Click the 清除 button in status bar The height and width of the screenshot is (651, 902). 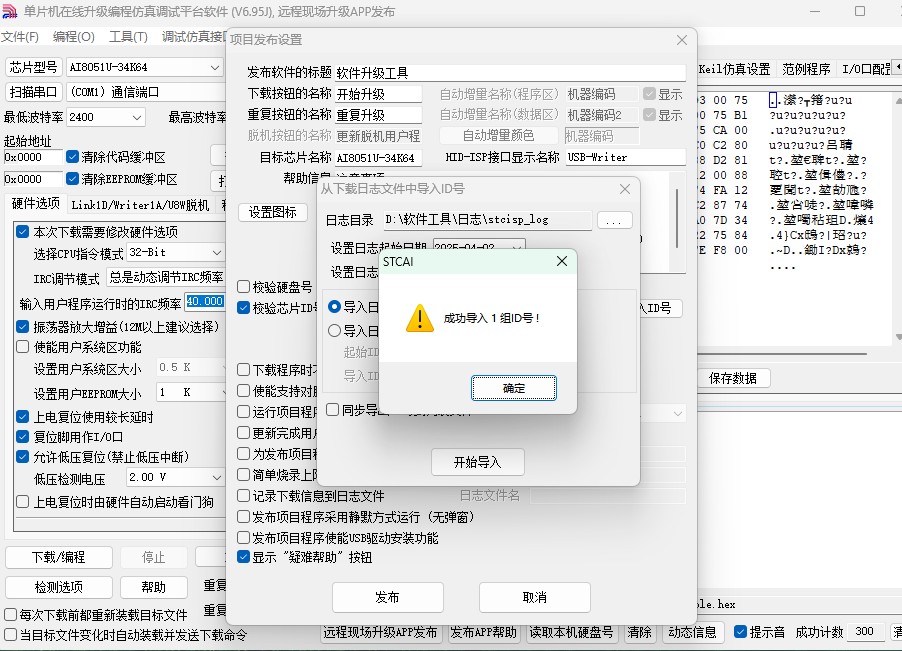pos(639,632)
